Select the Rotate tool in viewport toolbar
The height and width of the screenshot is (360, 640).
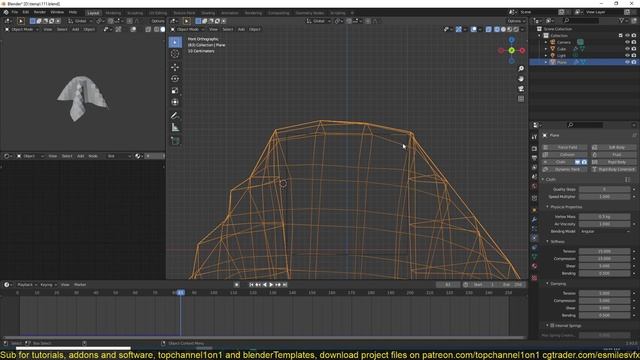click(175, 79)
